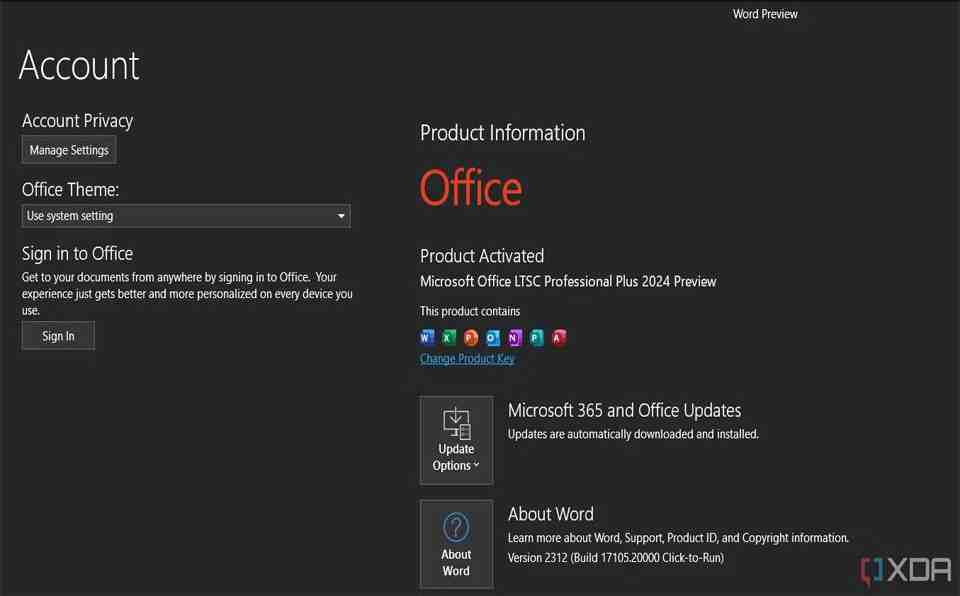Click the purple OneNote icon
The image size is (960, 596).
tap(515, 338)
